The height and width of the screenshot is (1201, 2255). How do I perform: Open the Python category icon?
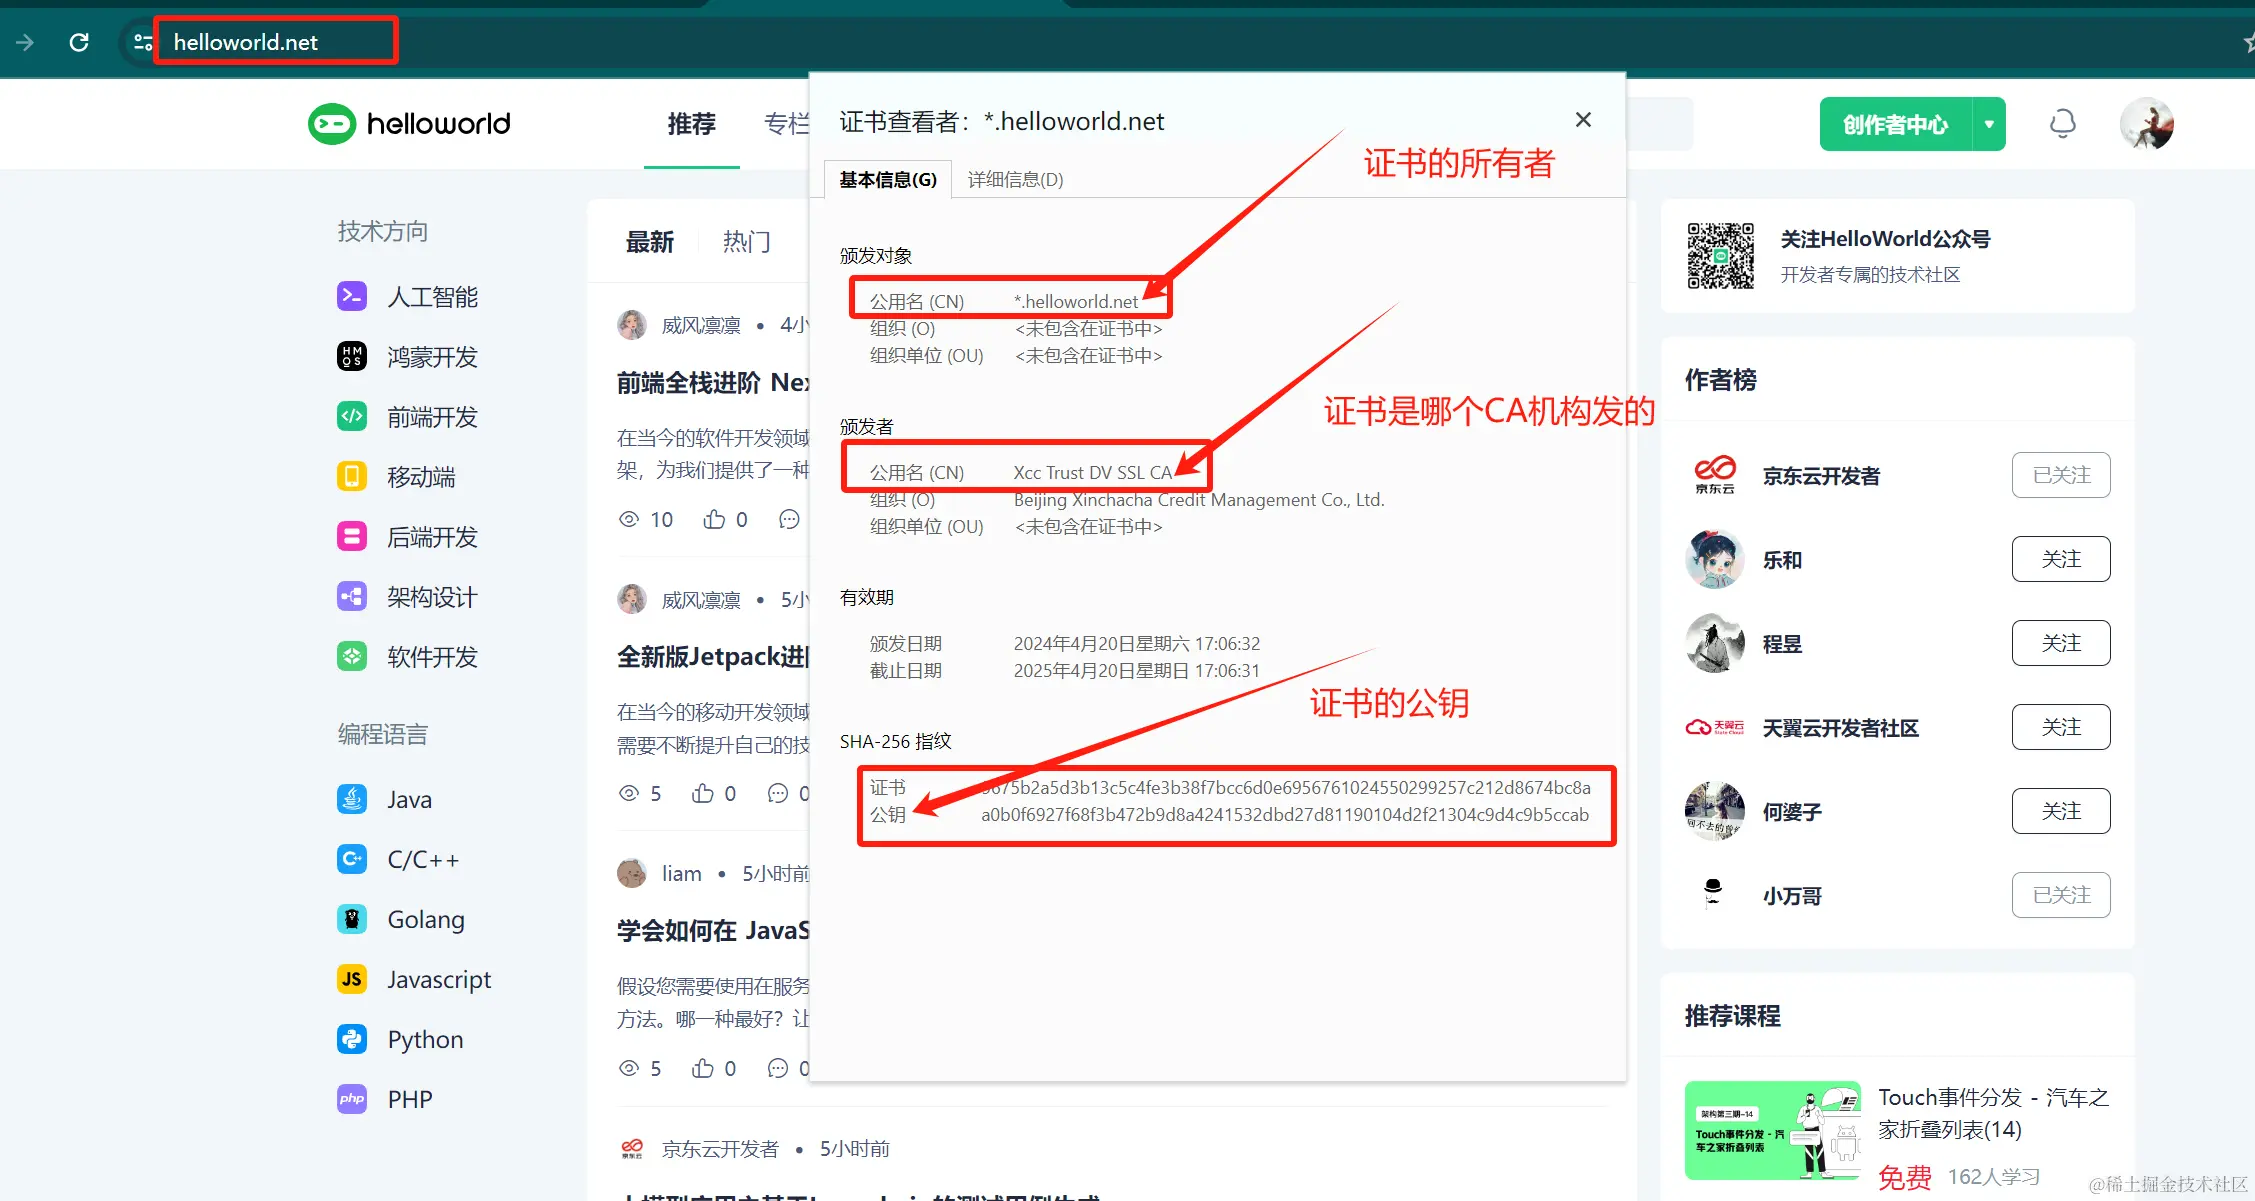click(x=351, y=1038)
